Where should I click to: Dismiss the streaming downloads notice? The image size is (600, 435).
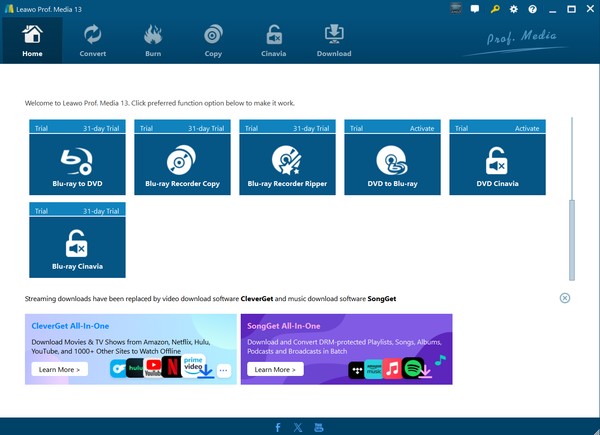(x=565, y=298)
